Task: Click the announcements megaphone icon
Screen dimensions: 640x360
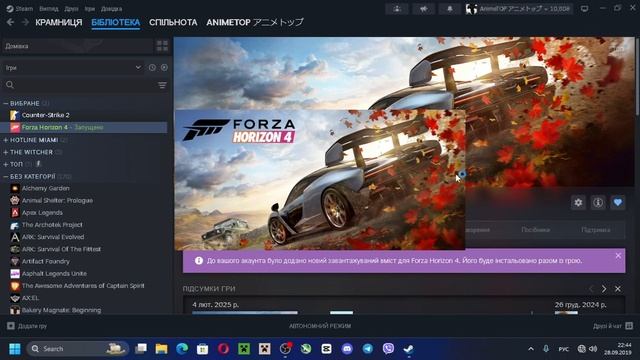Action: click(x=424, y=9)
